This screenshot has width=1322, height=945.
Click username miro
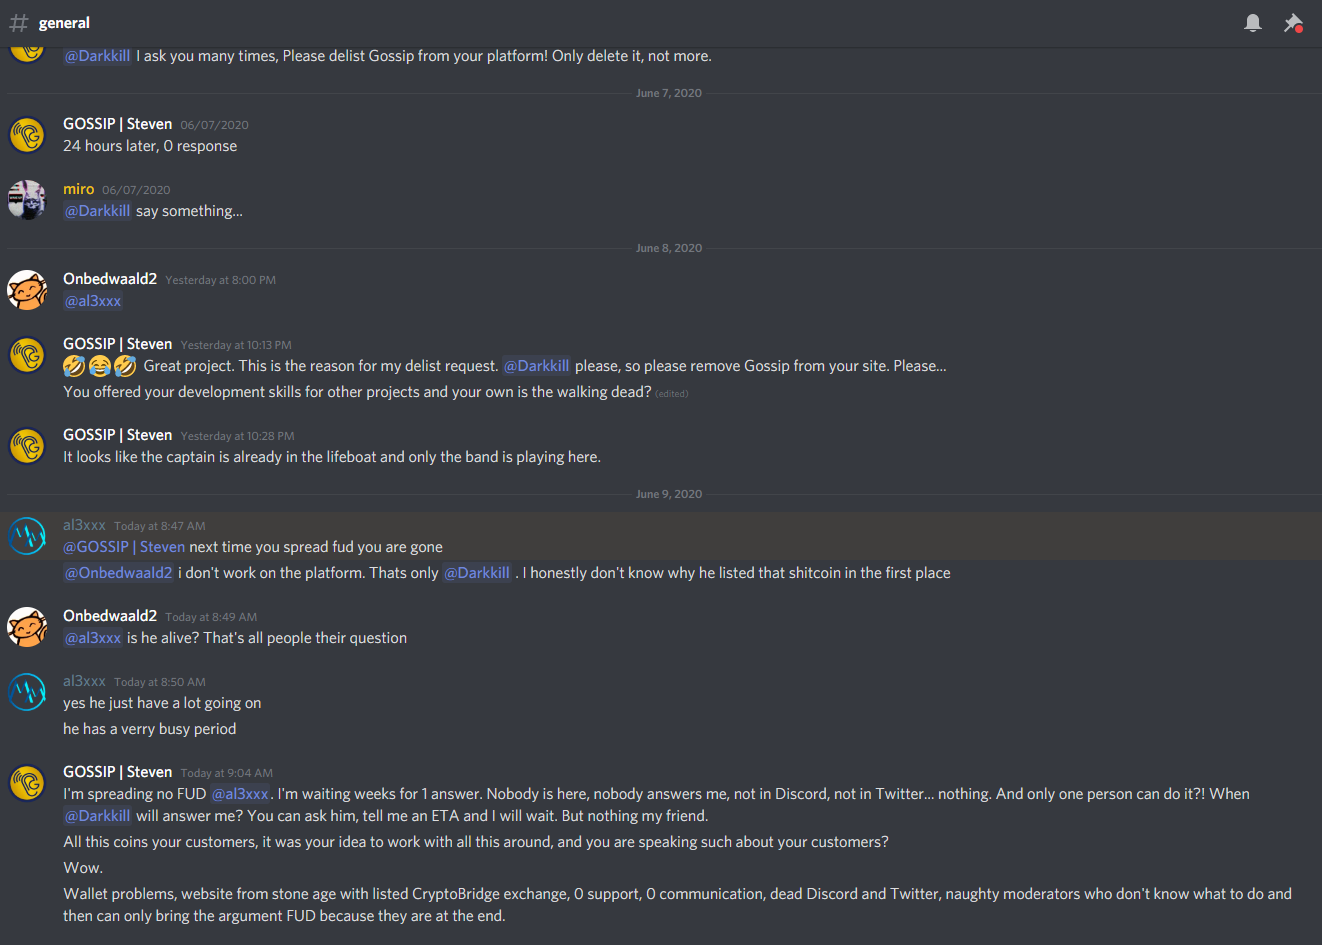(x=78, y=189)
